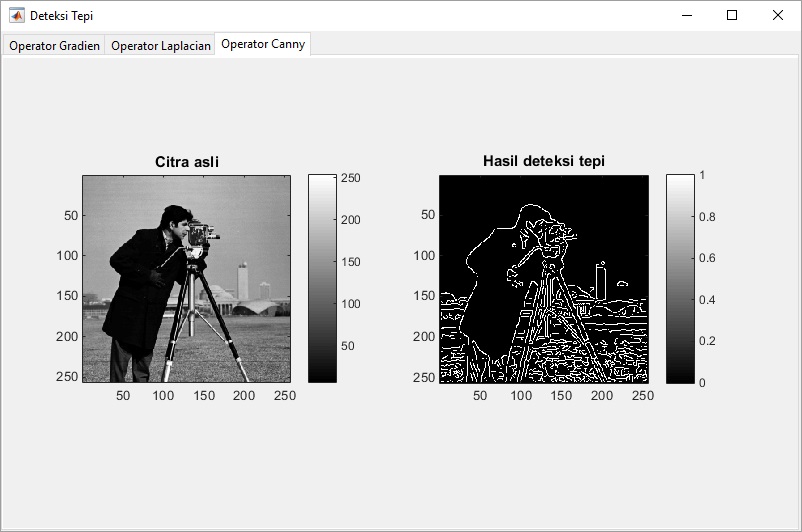Click the 'Citra asli' plot title
The width and height of the screenshot is (802, 532).
pyautogui.click(x=186, y=162)
